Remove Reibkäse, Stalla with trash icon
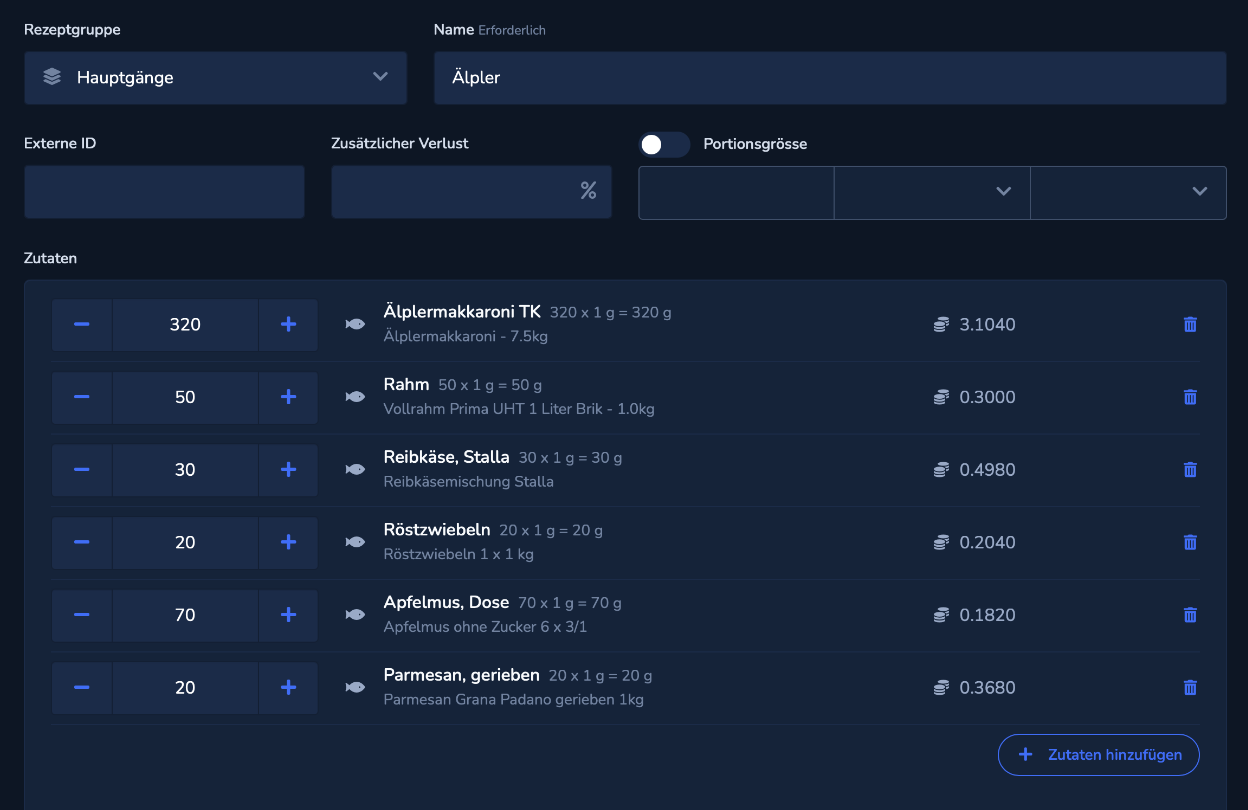 (1190, 470)
